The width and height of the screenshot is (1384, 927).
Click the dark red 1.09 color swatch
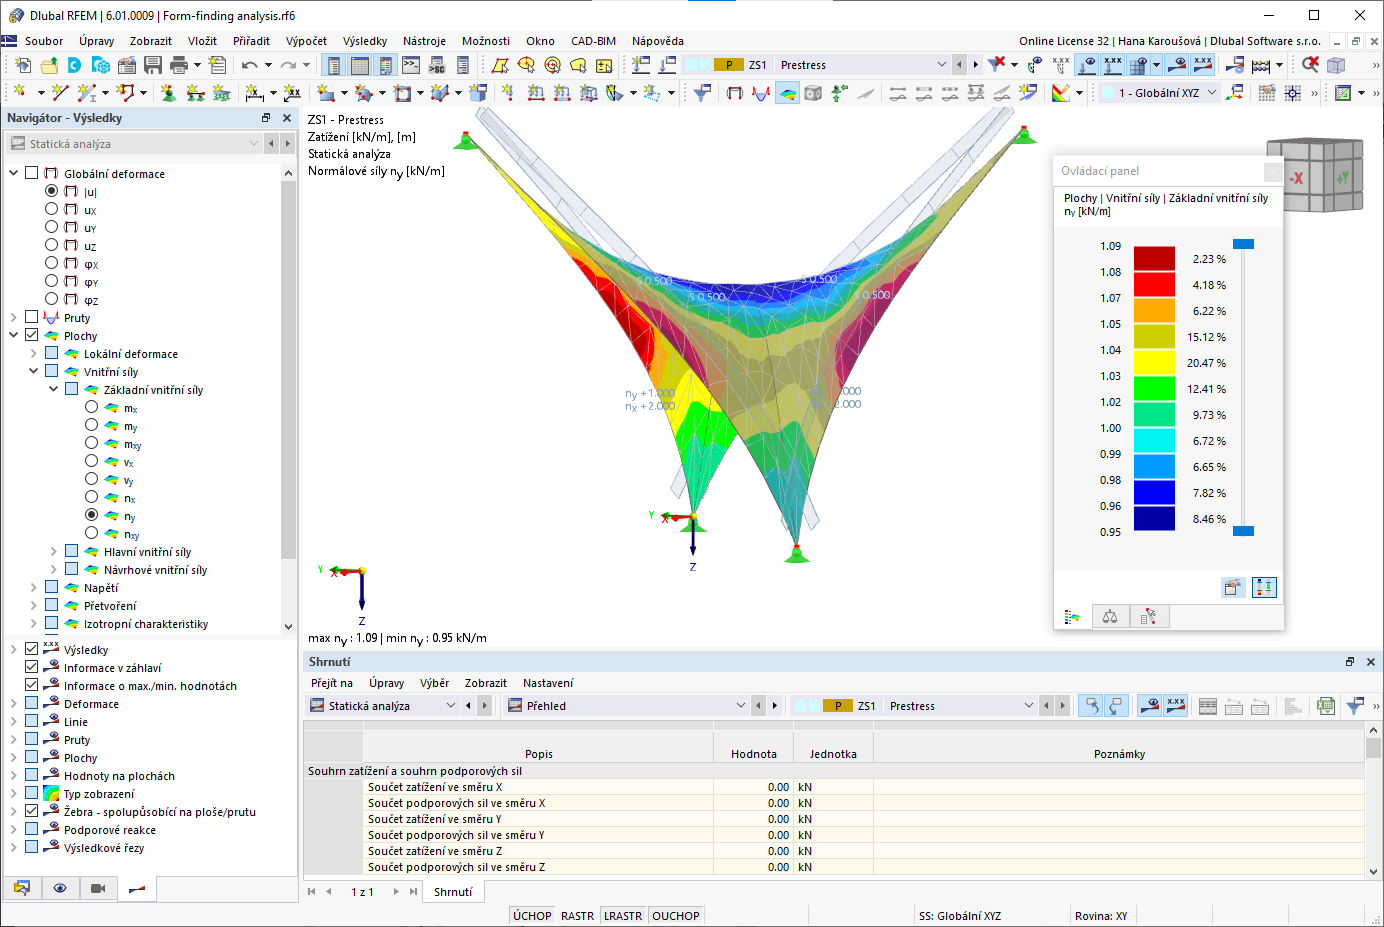[1154, 258]
